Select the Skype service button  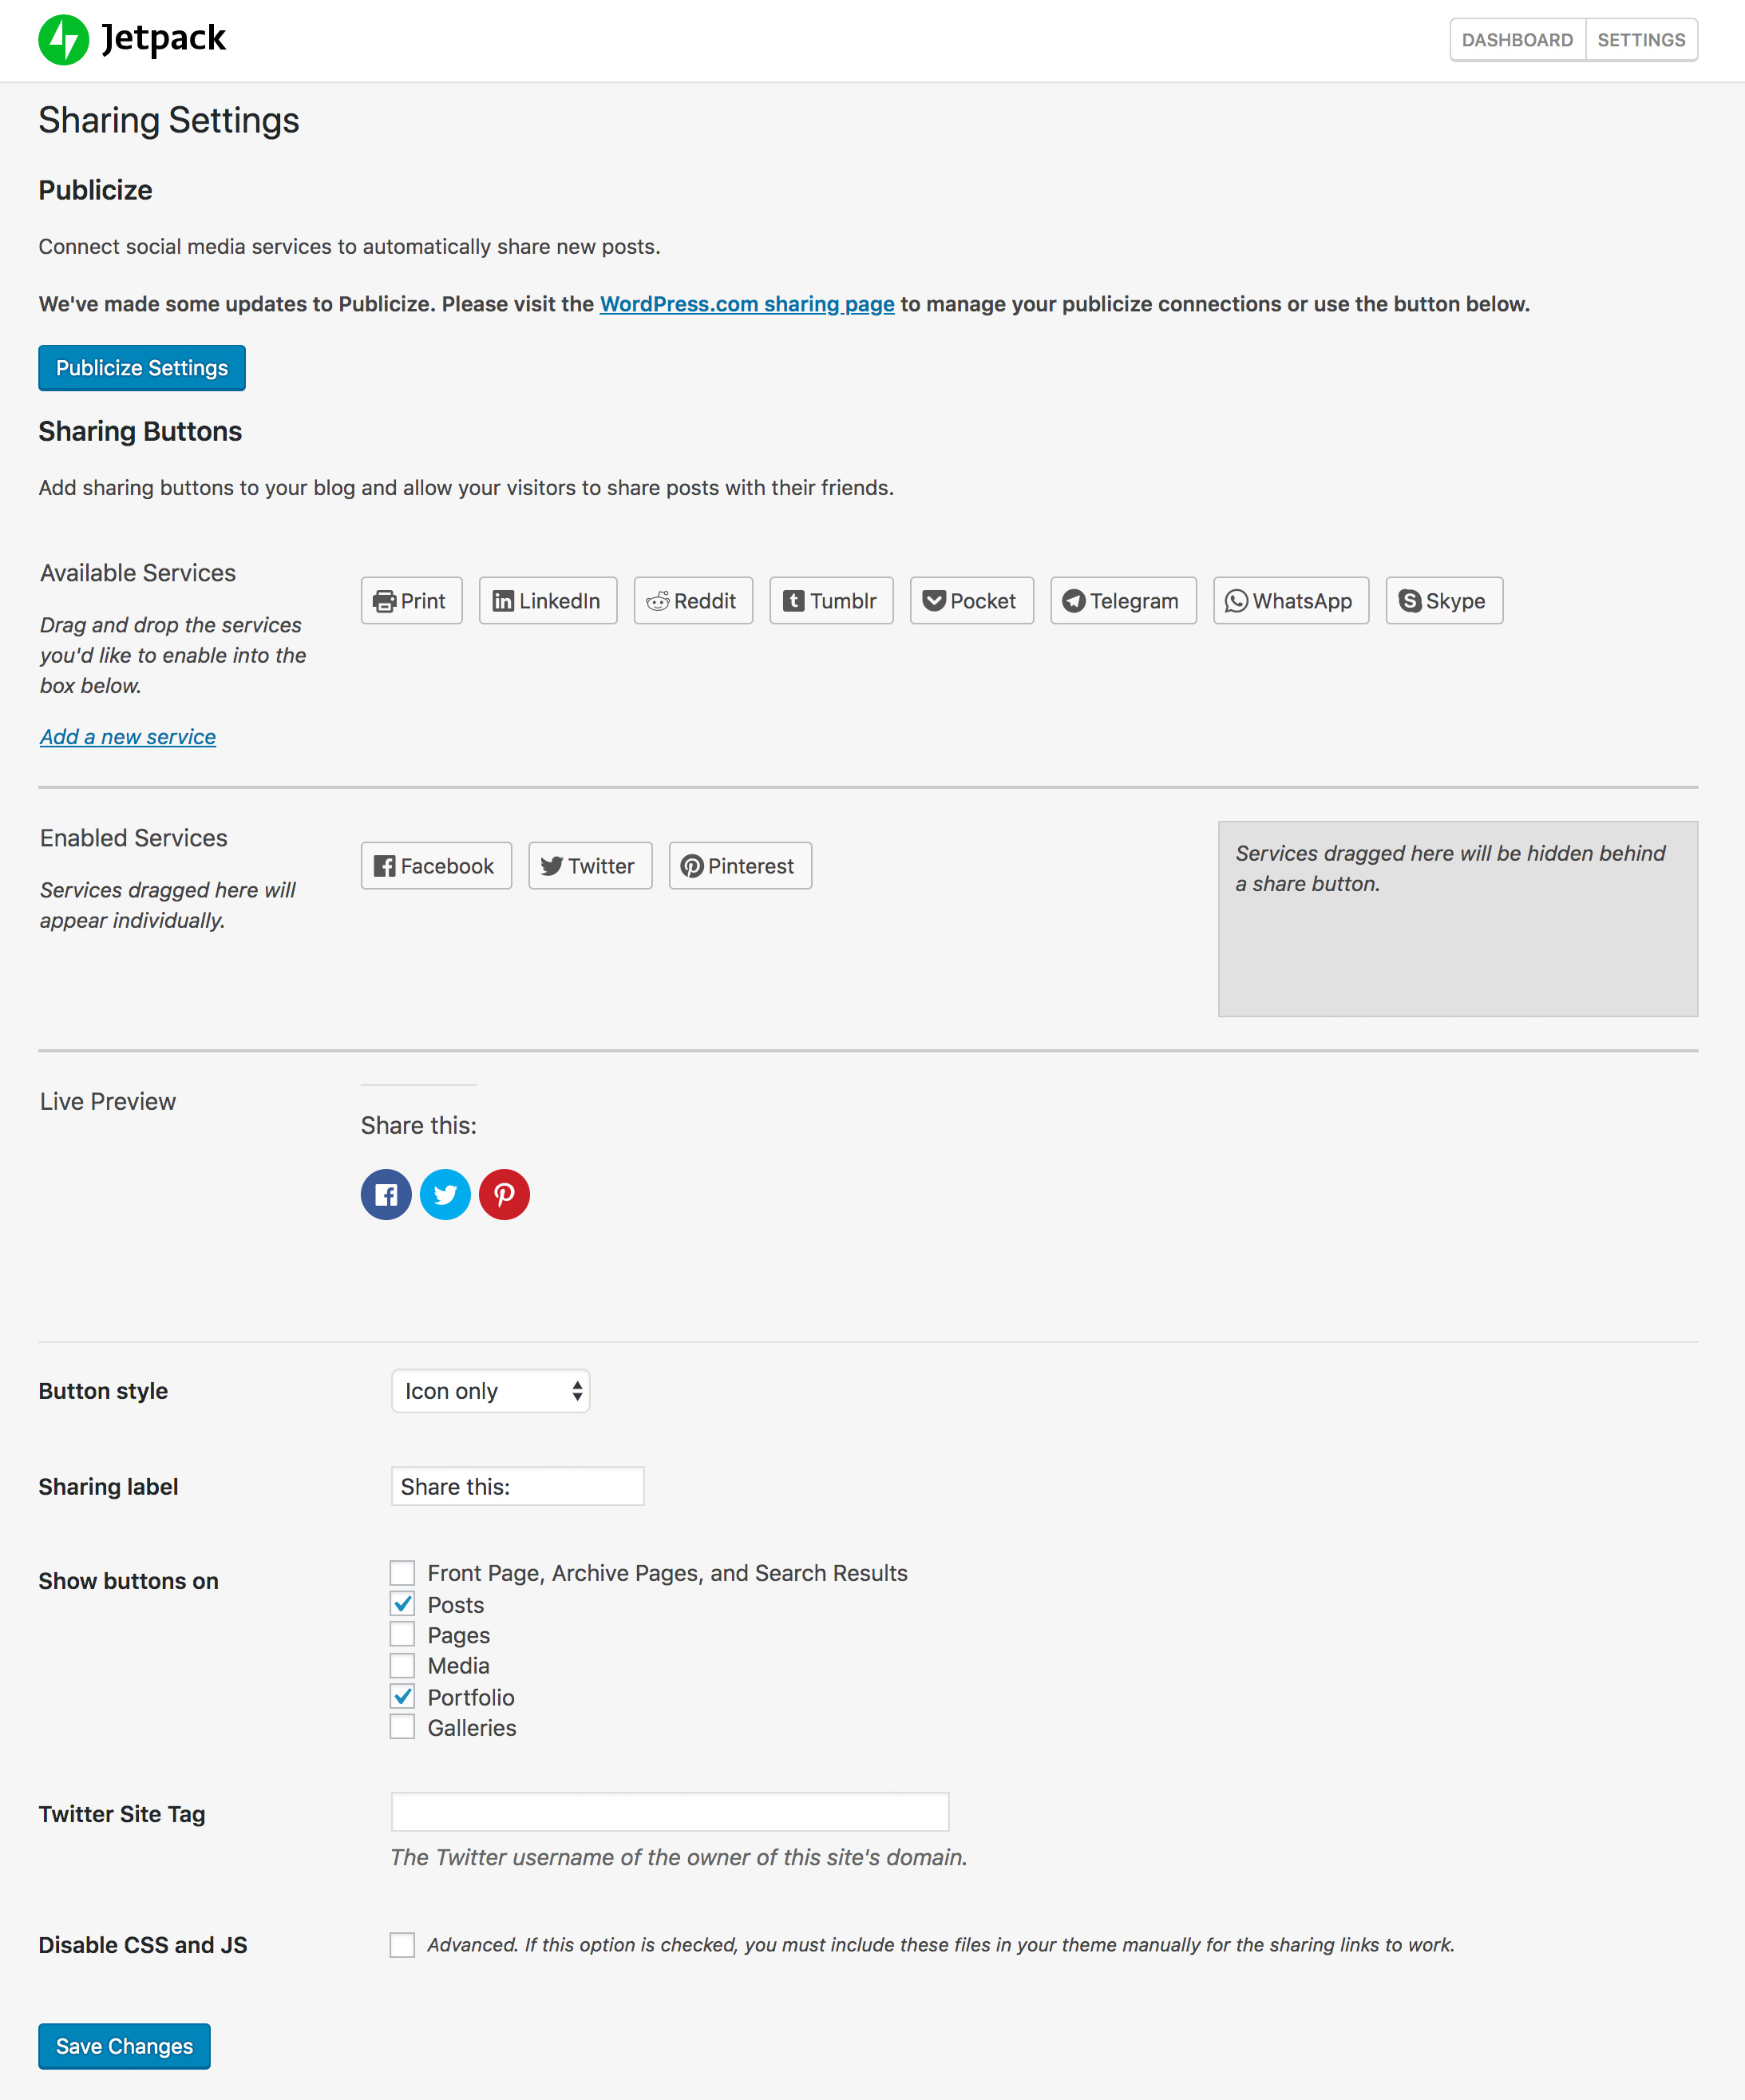click(1444, 601)
